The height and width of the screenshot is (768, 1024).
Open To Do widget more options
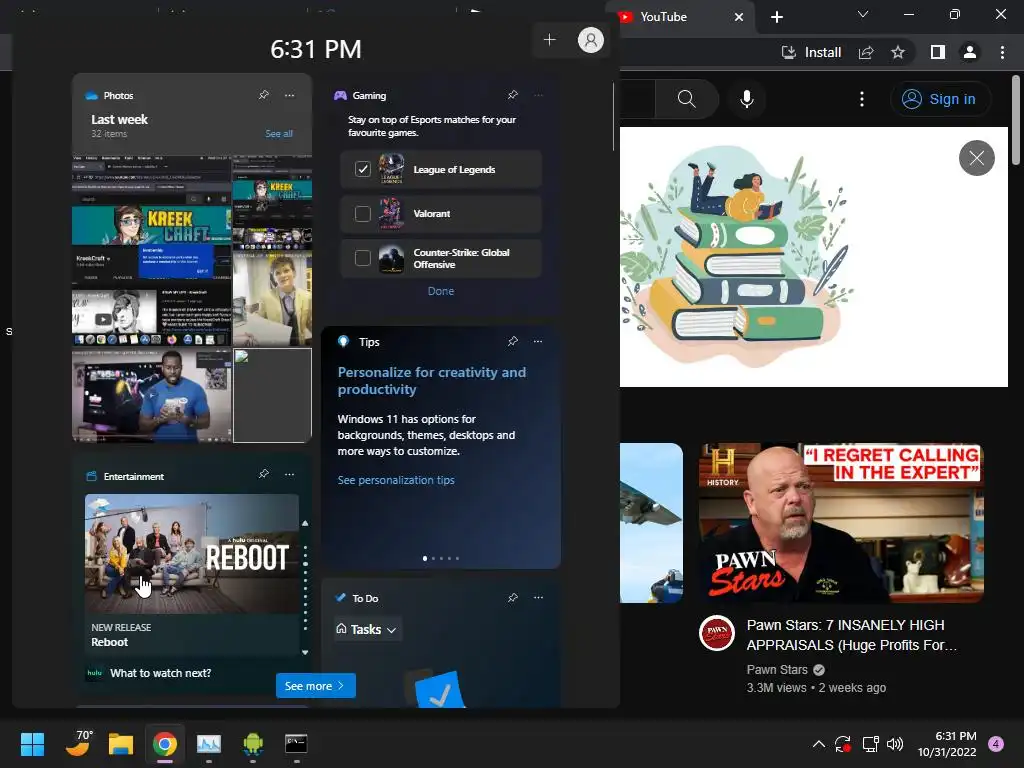(538, 598)
